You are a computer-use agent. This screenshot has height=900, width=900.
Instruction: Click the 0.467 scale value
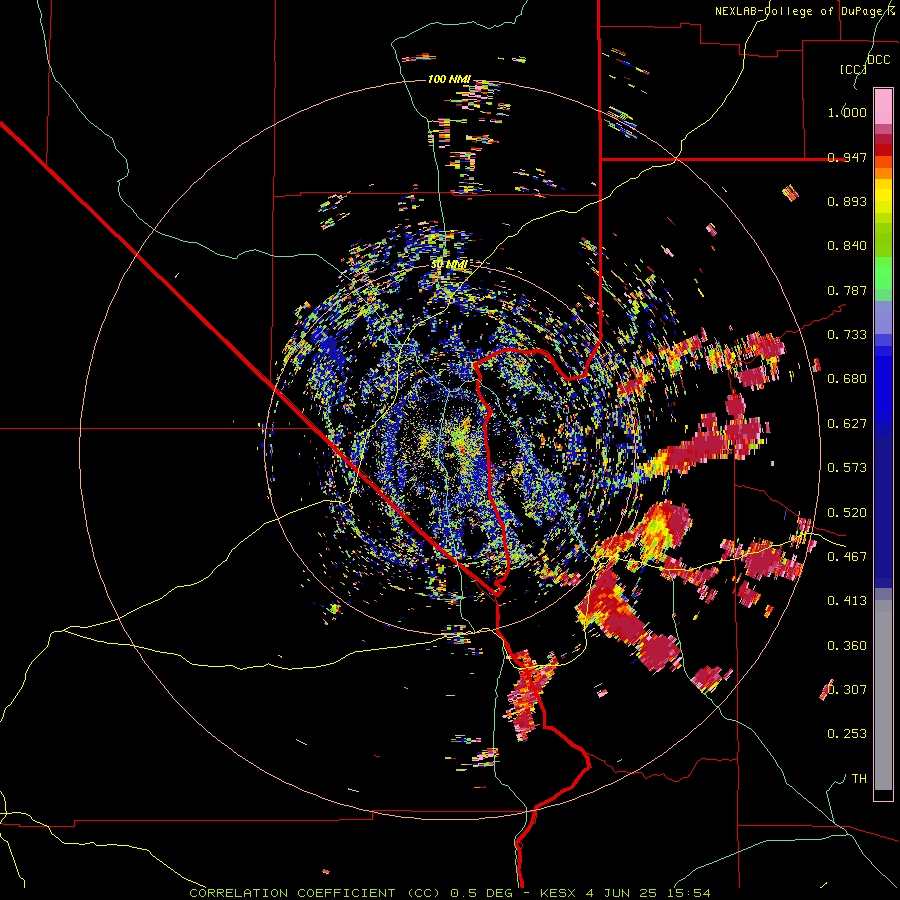(x=847, y=557)
